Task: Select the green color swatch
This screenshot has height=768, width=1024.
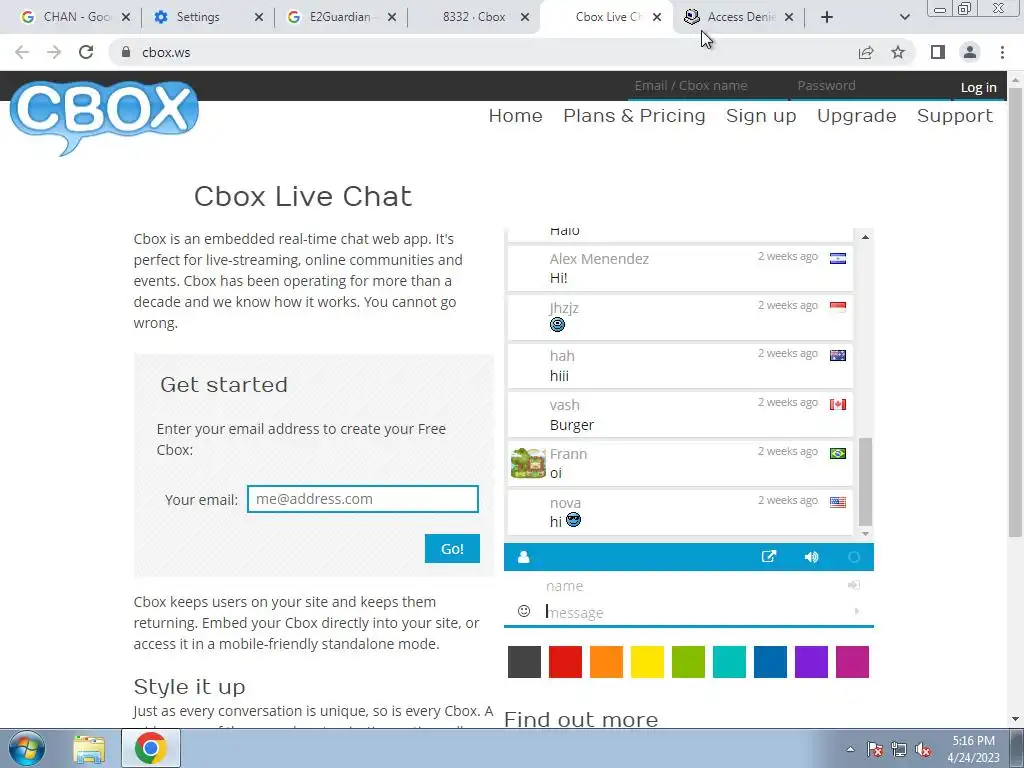Action: pyautogui.click(x=688, y=662)
